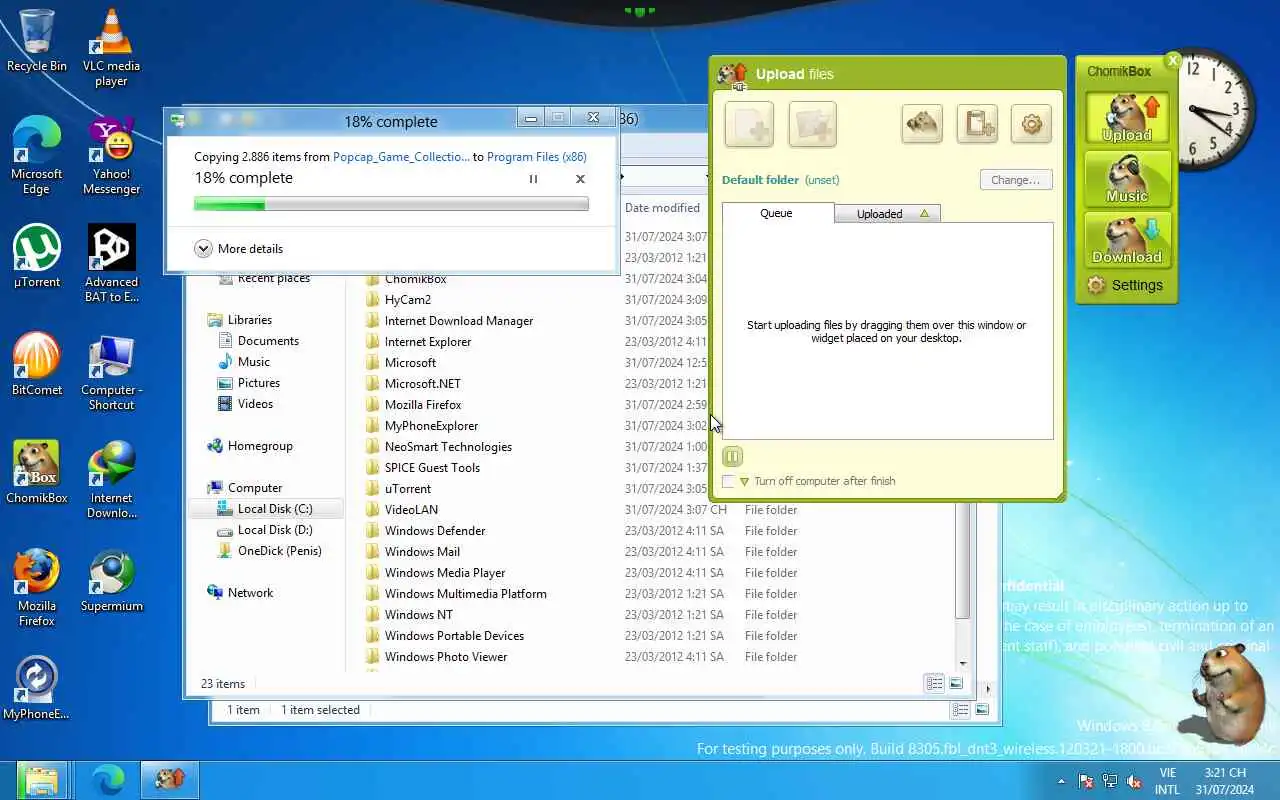Open the gear settings button in Upload window
The height and width of the screenshot is (800, 1280).
[x=1031, y=125]
